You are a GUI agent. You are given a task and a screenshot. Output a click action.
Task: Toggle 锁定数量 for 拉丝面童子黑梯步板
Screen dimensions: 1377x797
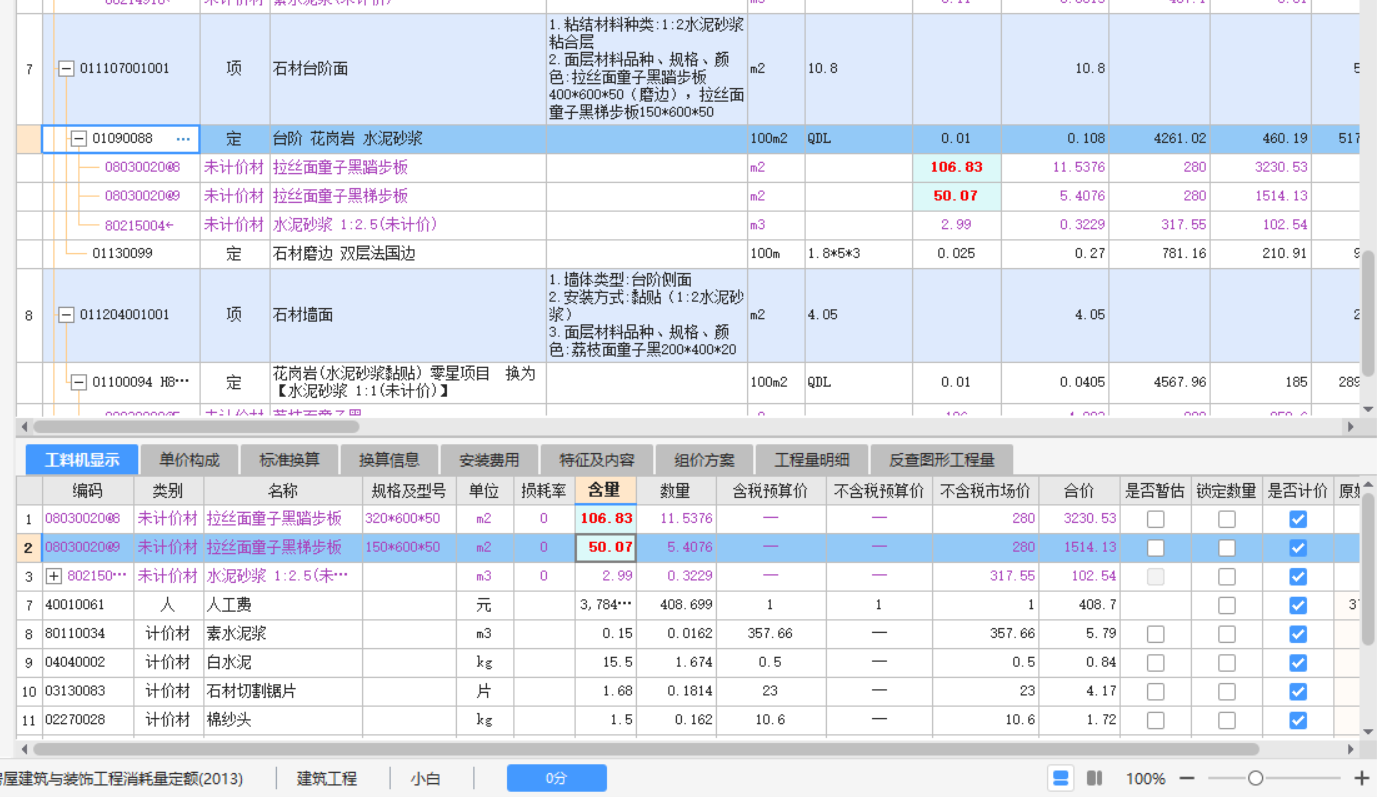tap(1226, 548)
